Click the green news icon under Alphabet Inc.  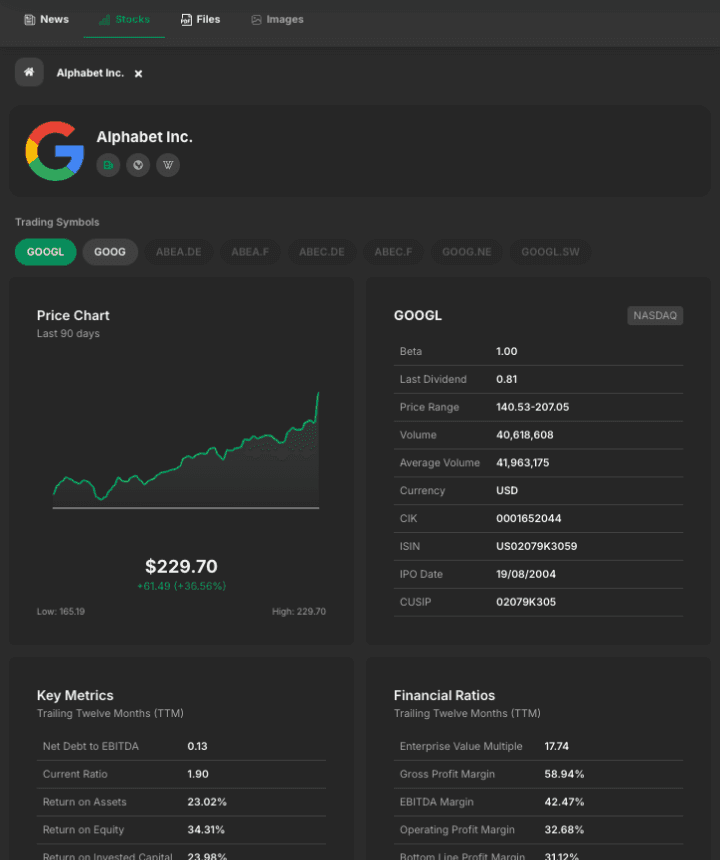click(x=108, y=165)
